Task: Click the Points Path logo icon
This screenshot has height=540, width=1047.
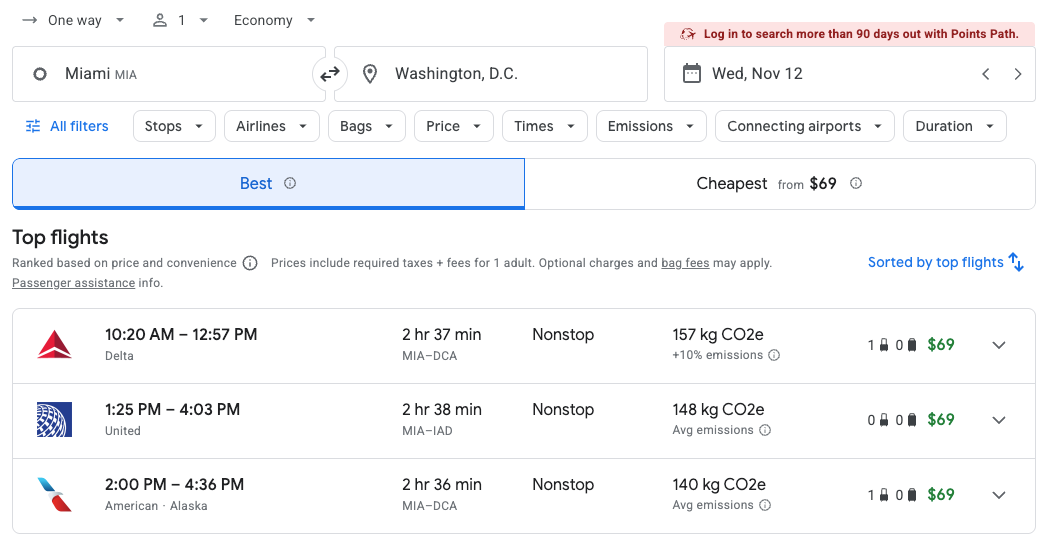Action: [x=687, y=34]
